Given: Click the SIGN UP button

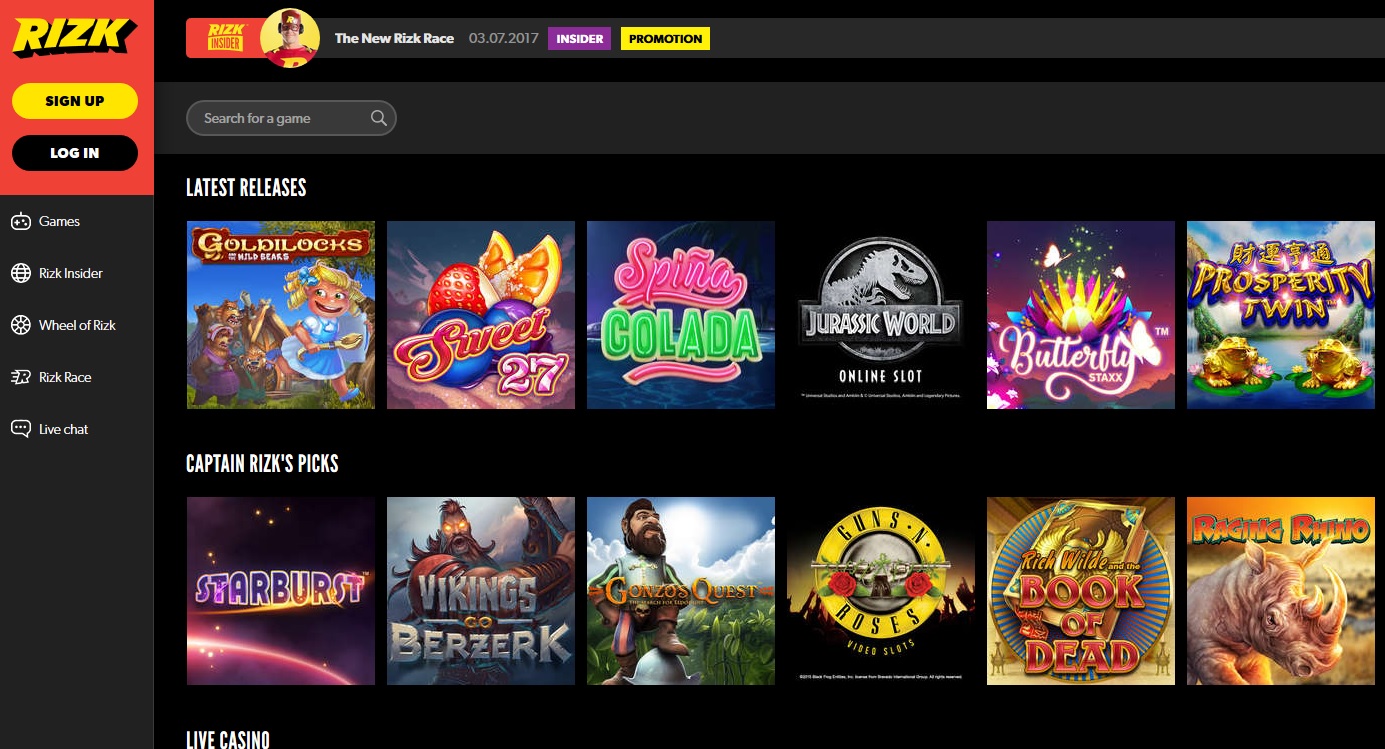Looking at the screenshot, I should click(75, 101).
